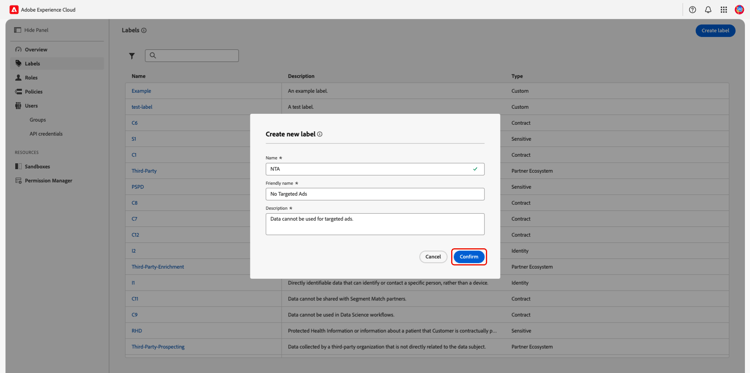Click the info icon beside Create new label

320,134
